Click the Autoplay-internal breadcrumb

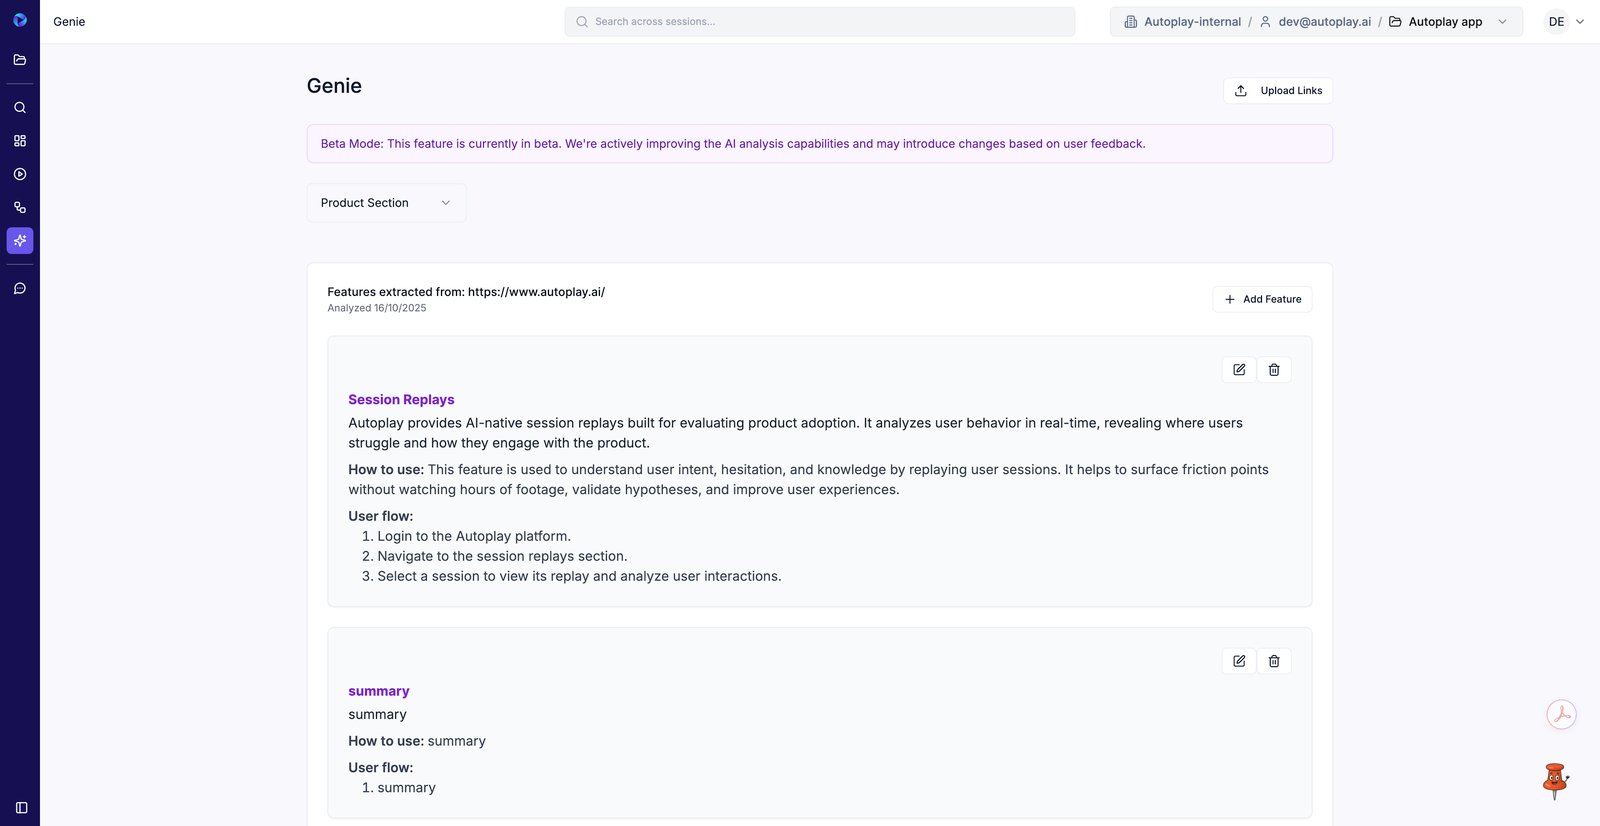pyautogui.click(x=1182, y=22)
